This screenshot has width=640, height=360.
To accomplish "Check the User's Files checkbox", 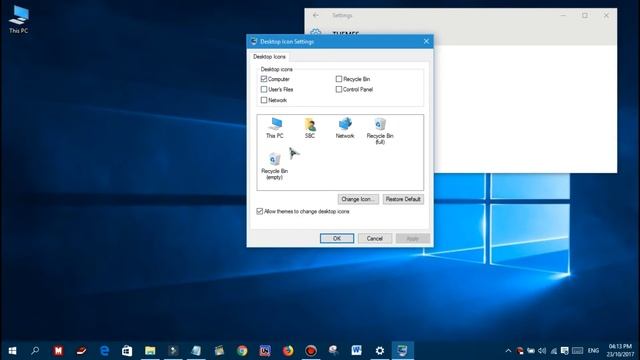I will tap(264, 89).
